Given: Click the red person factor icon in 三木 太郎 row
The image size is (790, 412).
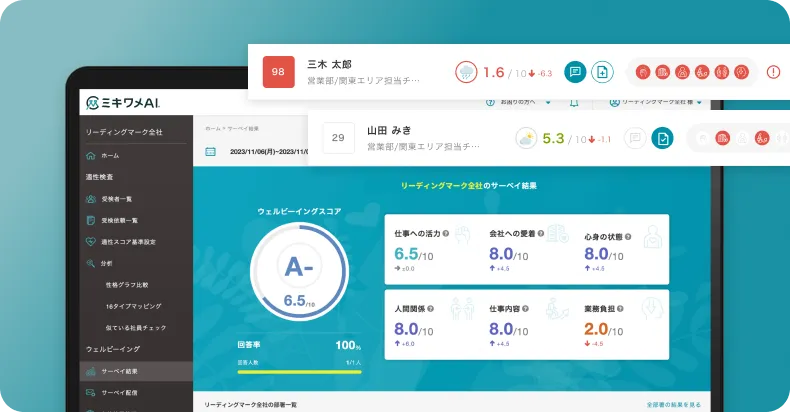Looking at the screenshot, I should tap(682, 72).
